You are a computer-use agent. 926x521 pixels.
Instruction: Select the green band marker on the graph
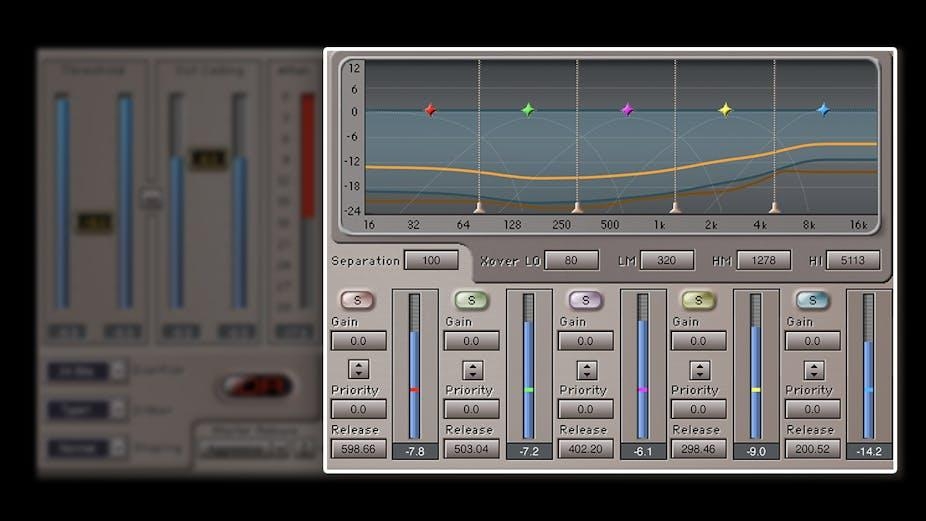(x=528, y=110)
